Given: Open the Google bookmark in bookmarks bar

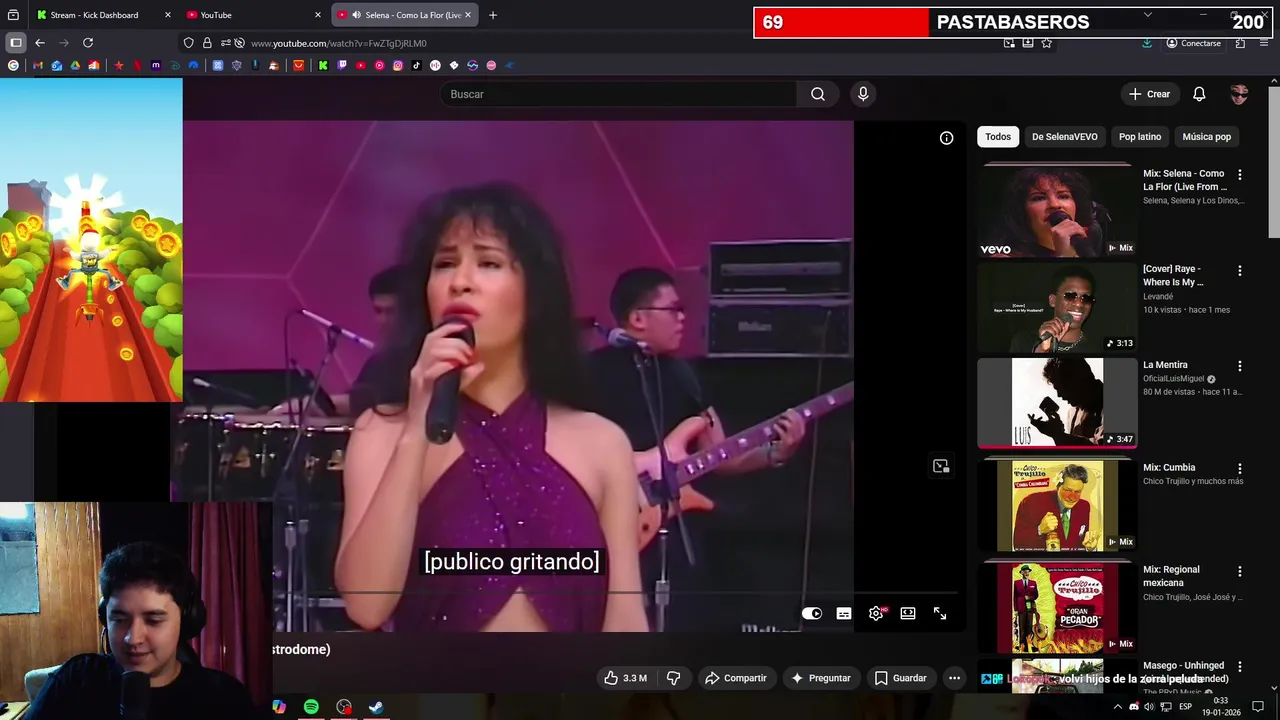Looking at the screenshot, I should tap(13, 65).
